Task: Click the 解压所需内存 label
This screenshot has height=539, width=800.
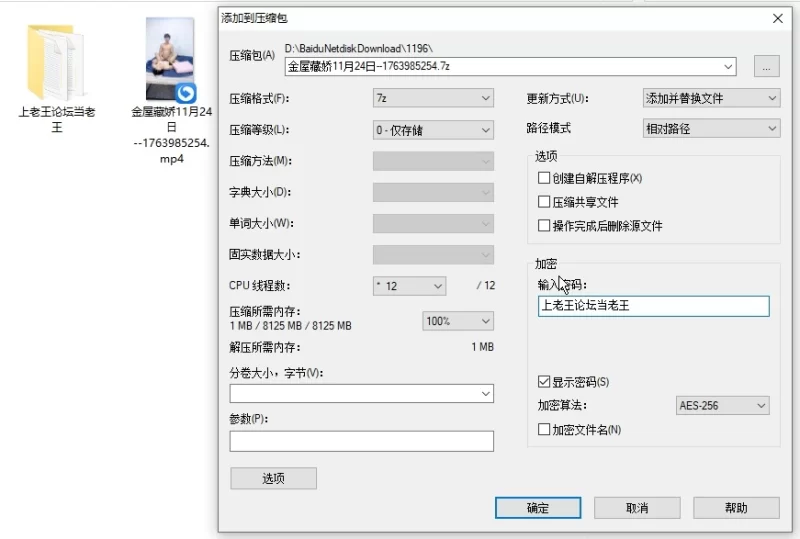Action: pyautogui.click(x=264, y=348)
